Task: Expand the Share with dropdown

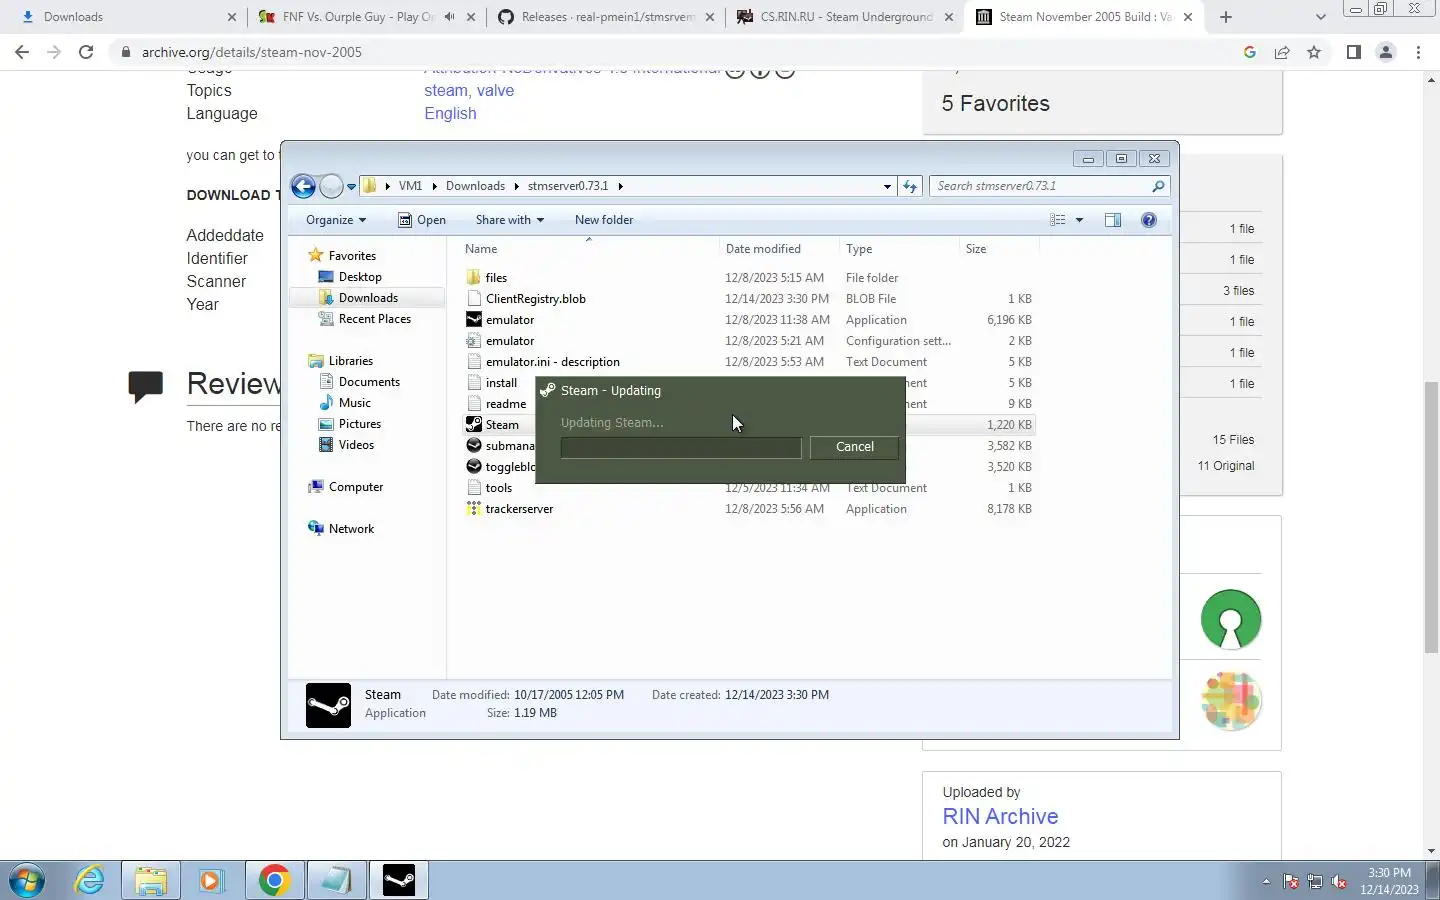Action: [x=509, y=220]
